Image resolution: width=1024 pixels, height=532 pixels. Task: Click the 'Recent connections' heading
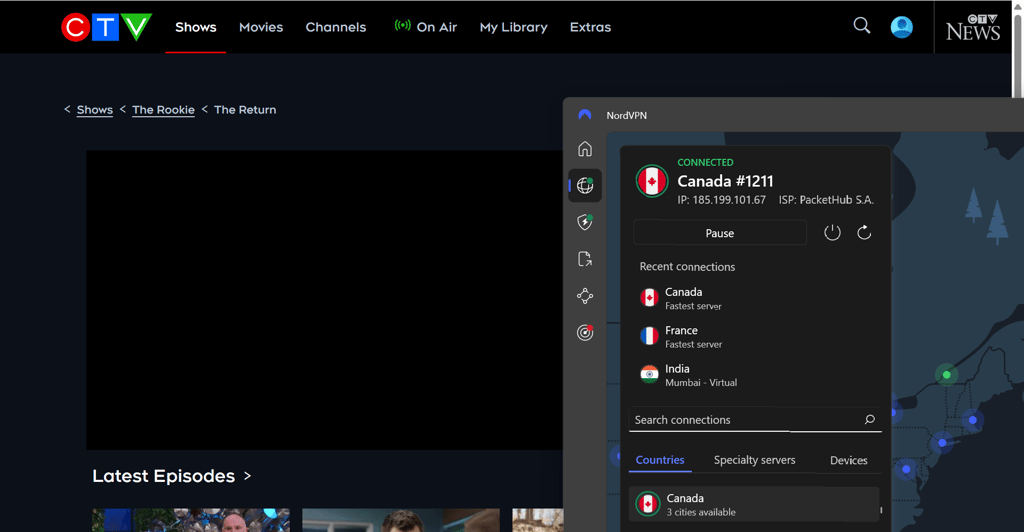point(687,266)
